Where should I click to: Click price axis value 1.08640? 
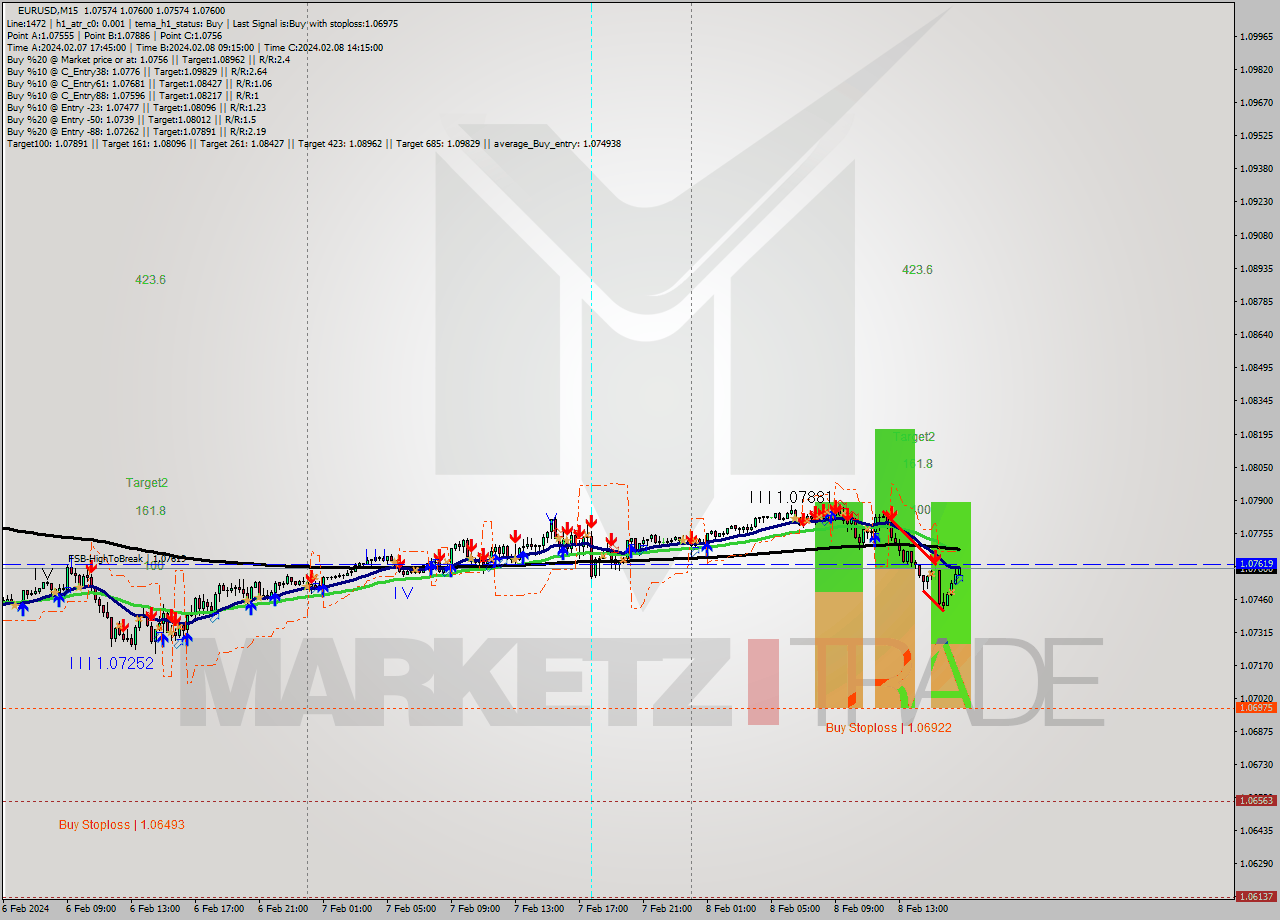[1256, 334]
